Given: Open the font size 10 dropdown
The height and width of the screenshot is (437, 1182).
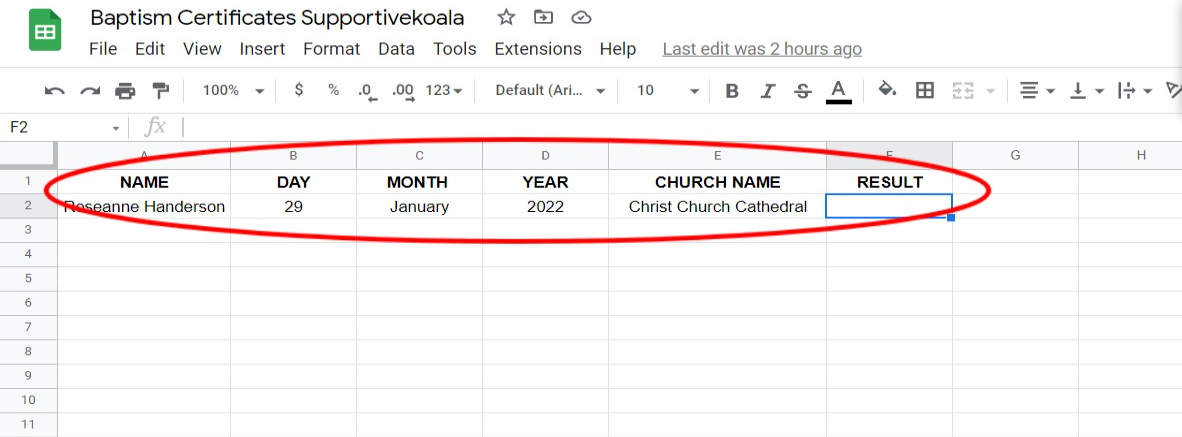Looking at the screenshot, I should tap(667, 91).
